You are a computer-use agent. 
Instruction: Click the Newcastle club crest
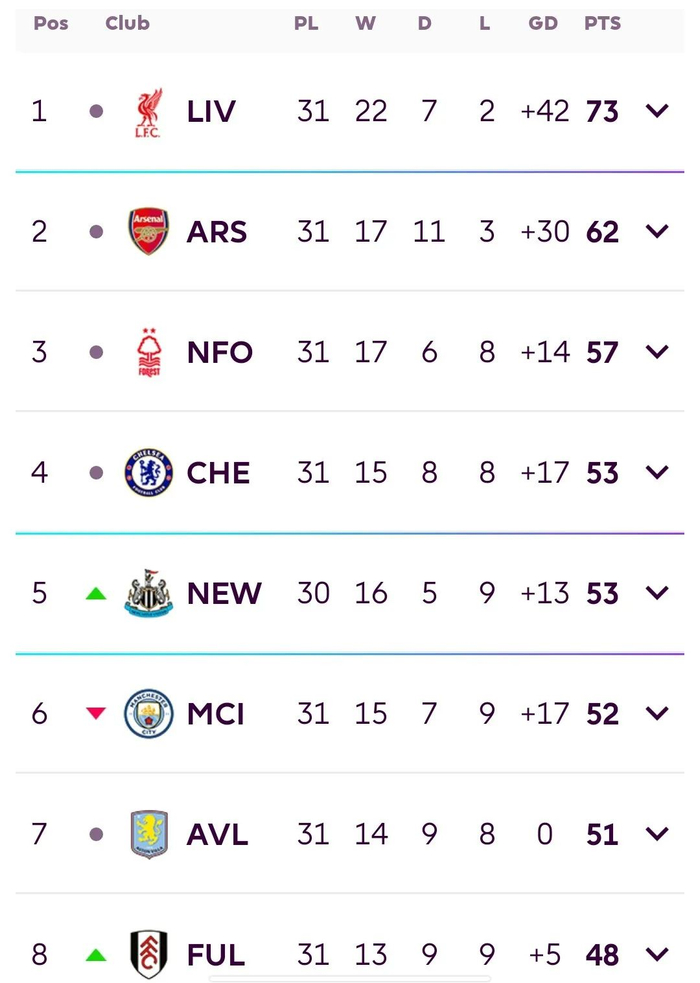click(149, 593)
